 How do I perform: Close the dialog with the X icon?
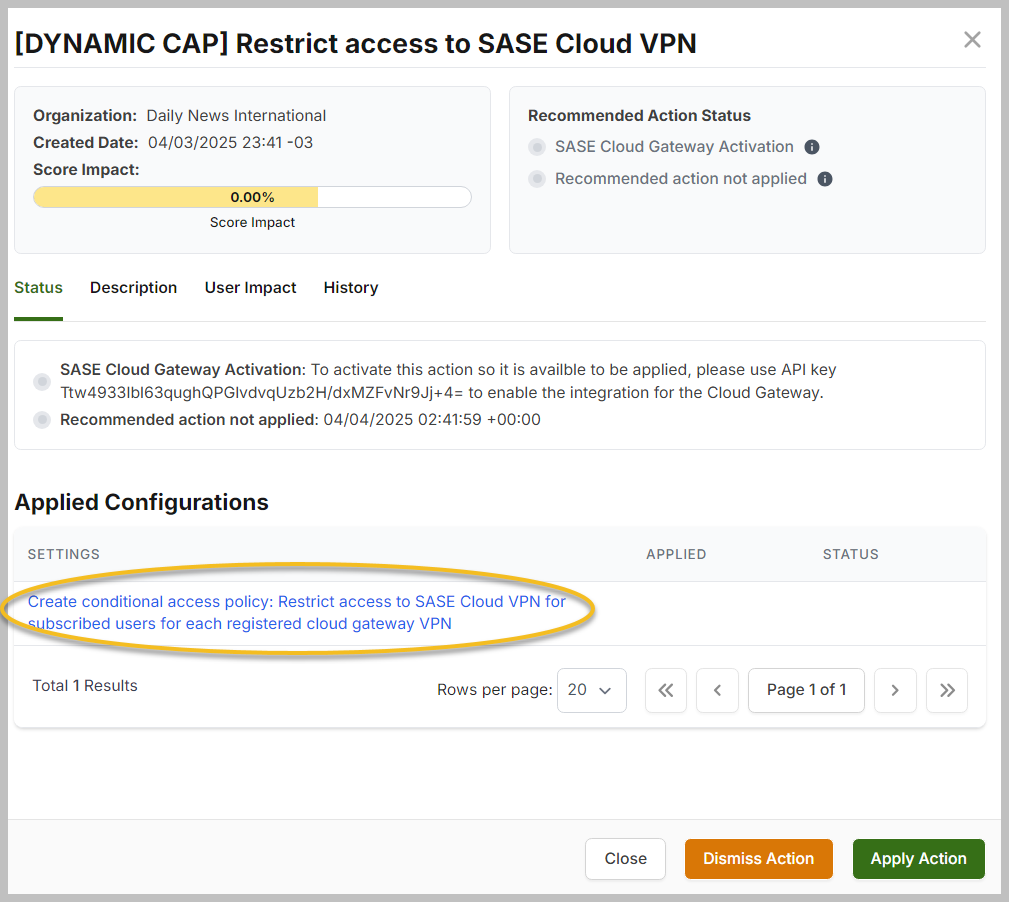tap(972, 40)
